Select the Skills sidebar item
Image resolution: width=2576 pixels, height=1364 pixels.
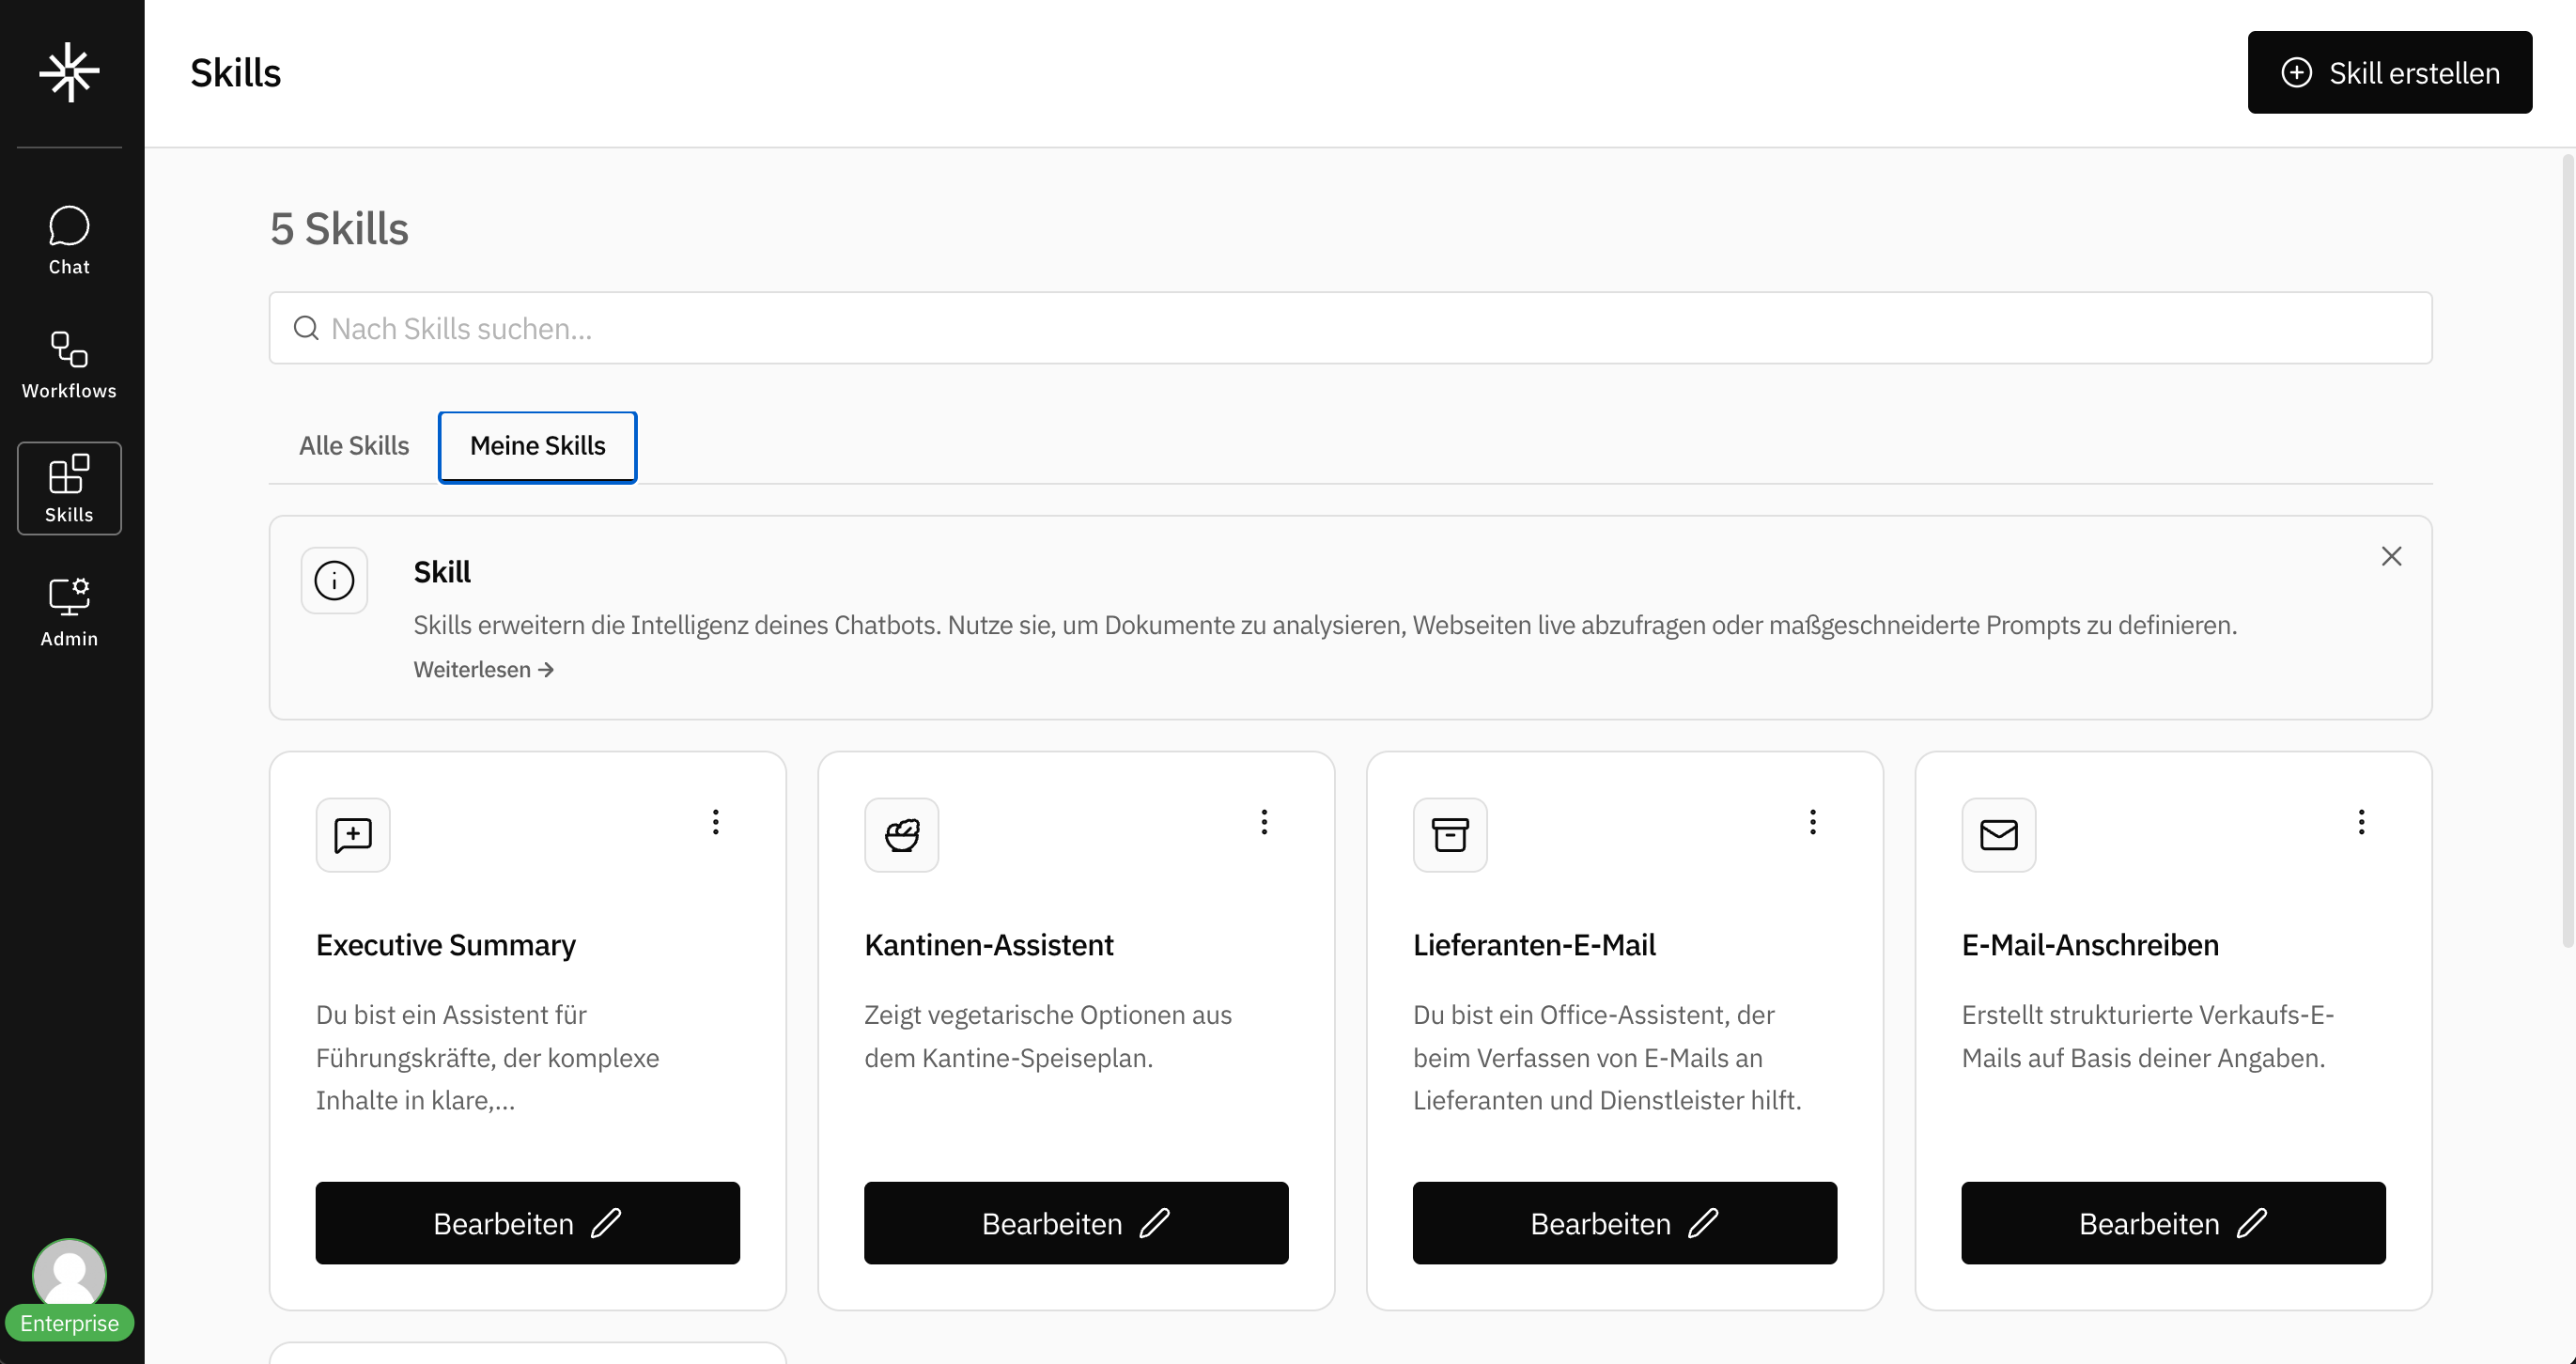69,488
